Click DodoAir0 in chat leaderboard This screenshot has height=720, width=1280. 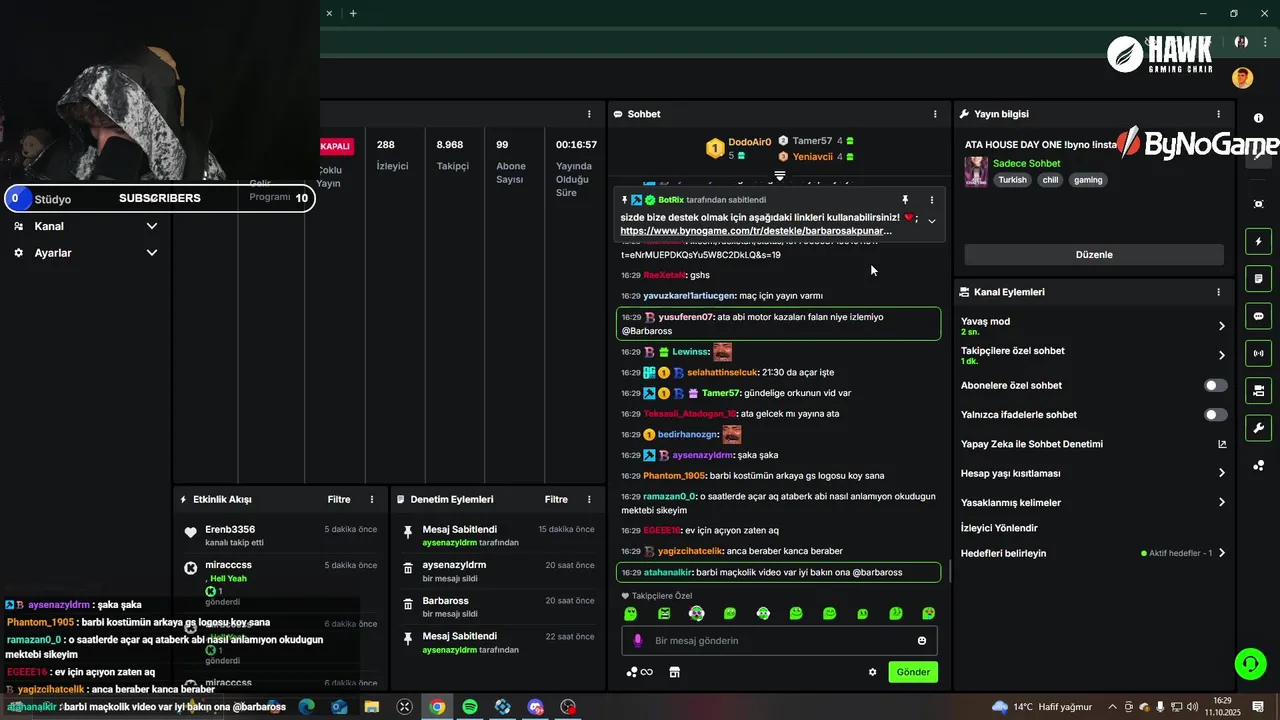[749, 142]
